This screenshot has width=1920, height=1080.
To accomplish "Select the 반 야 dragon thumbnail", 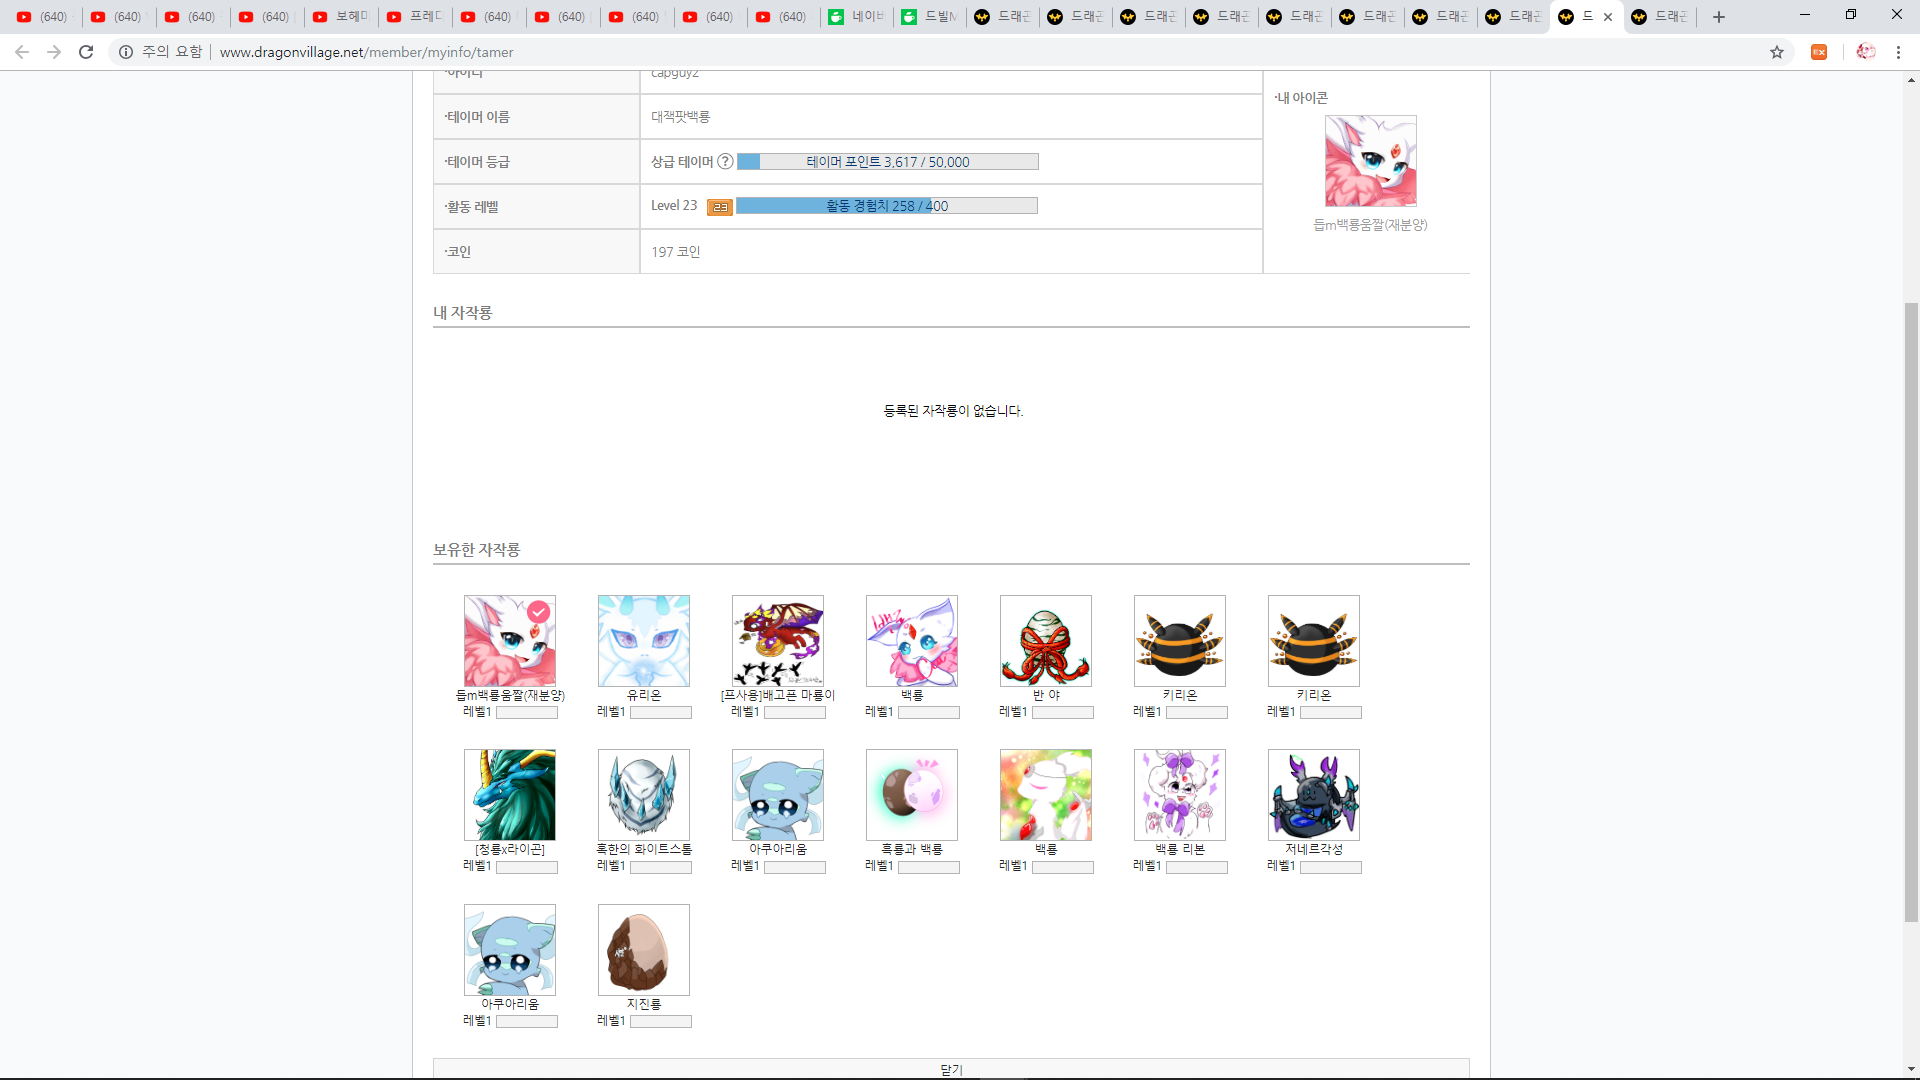I will point(1046,641).
